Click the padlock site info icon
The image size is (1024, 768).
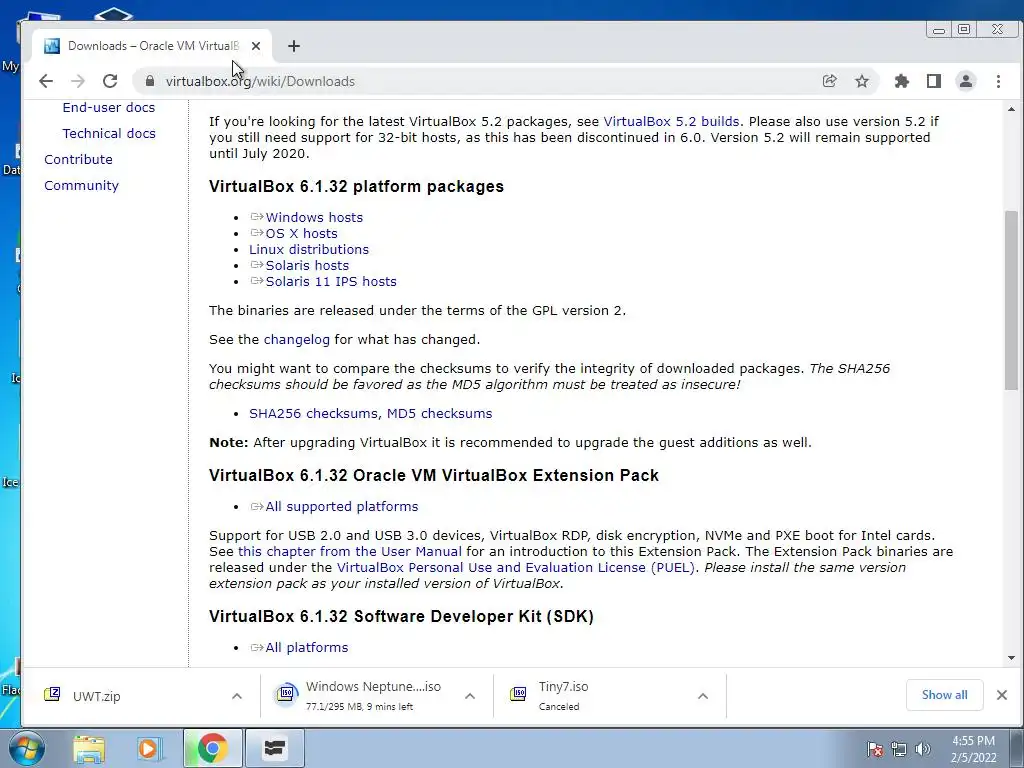pos(150,81)
